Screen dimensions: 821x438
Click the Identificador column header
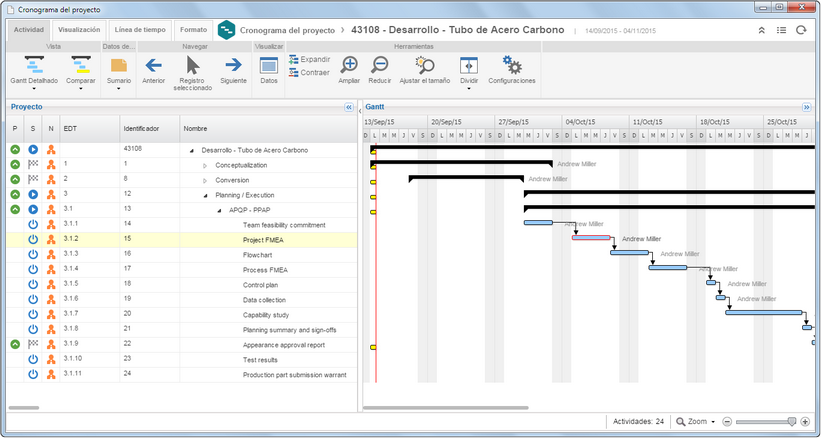pyautogui.click(x=150, y=129)
